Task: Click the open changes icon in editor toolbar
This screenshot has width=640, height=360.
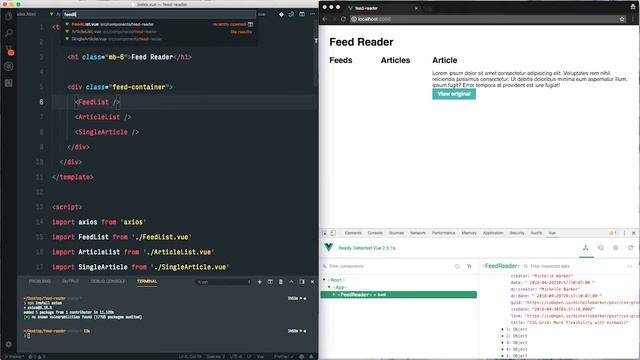Action: 291,14
